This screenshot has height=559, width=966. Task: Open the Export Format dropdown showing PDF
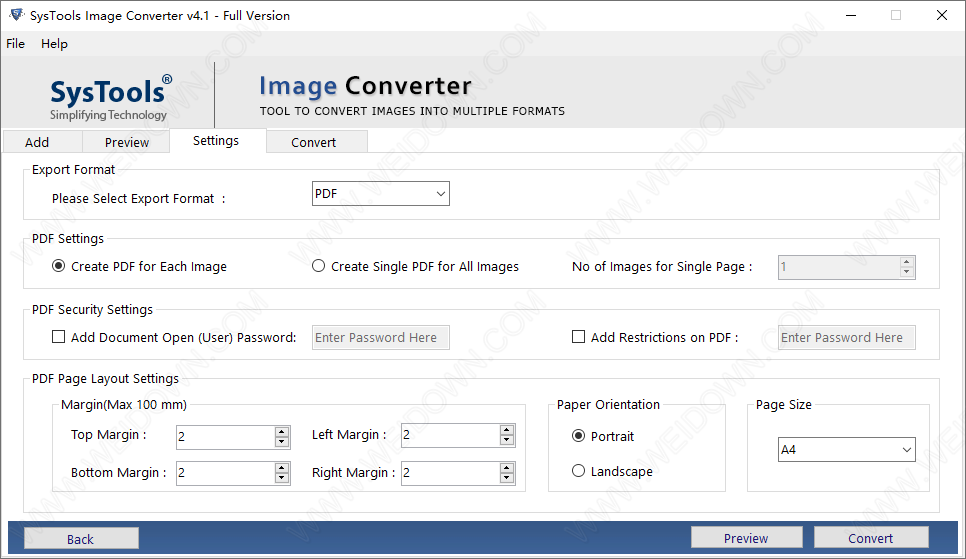click(x=381, y=194)
